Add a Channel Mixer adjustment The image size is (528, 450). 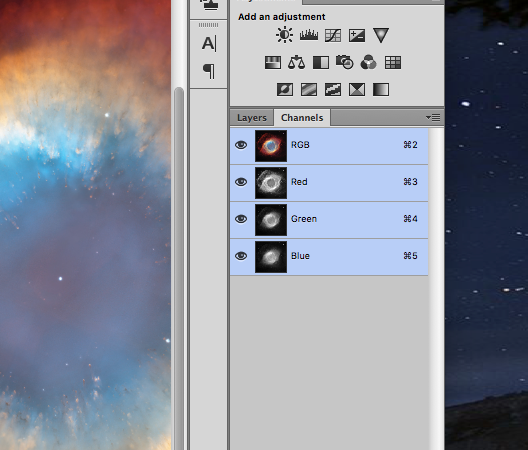[x=369, y=62]
